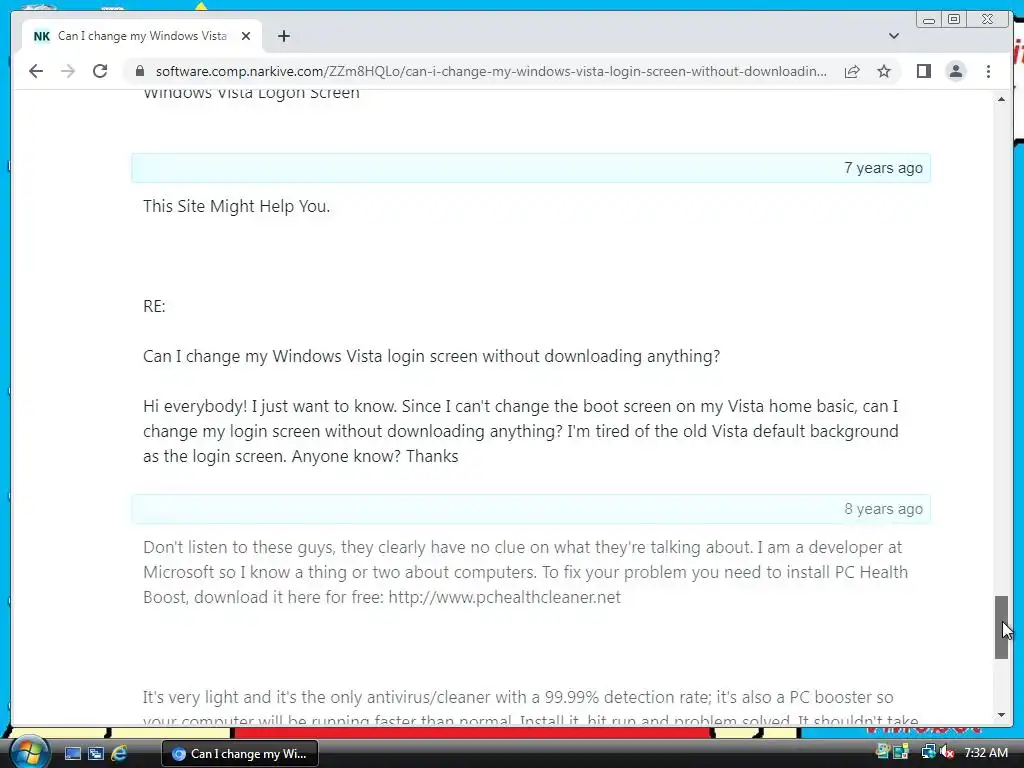
Task: Bookmark this page with the star
Action: 884,71
